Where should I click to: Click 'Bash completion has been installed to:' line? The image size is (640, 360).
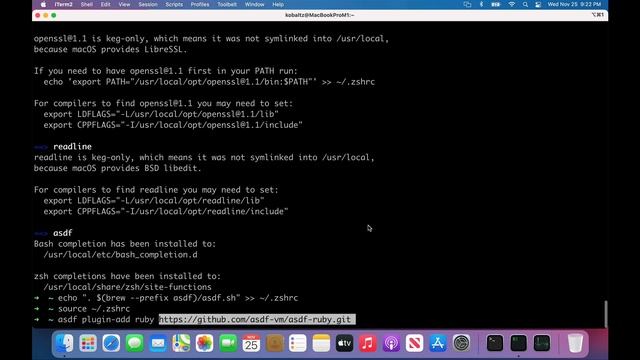125,244
